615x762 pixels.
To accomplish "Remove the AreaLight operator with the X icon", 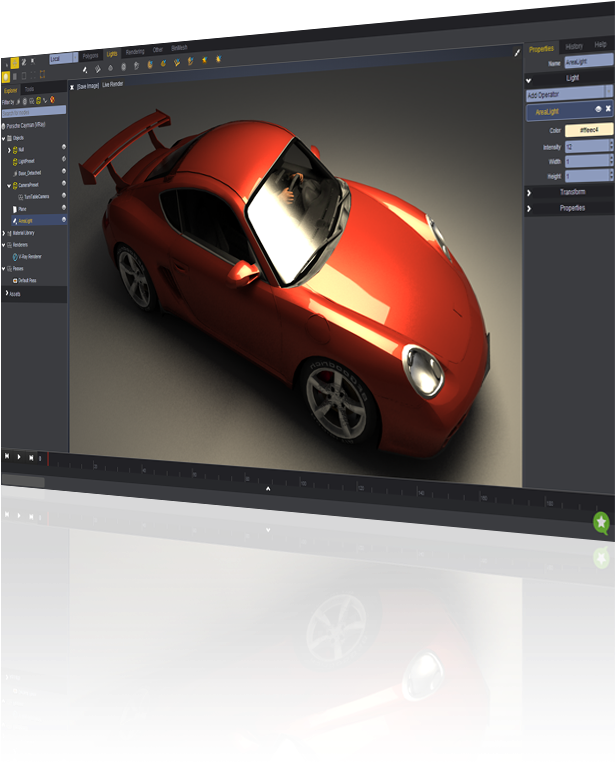I will [608, 109].
